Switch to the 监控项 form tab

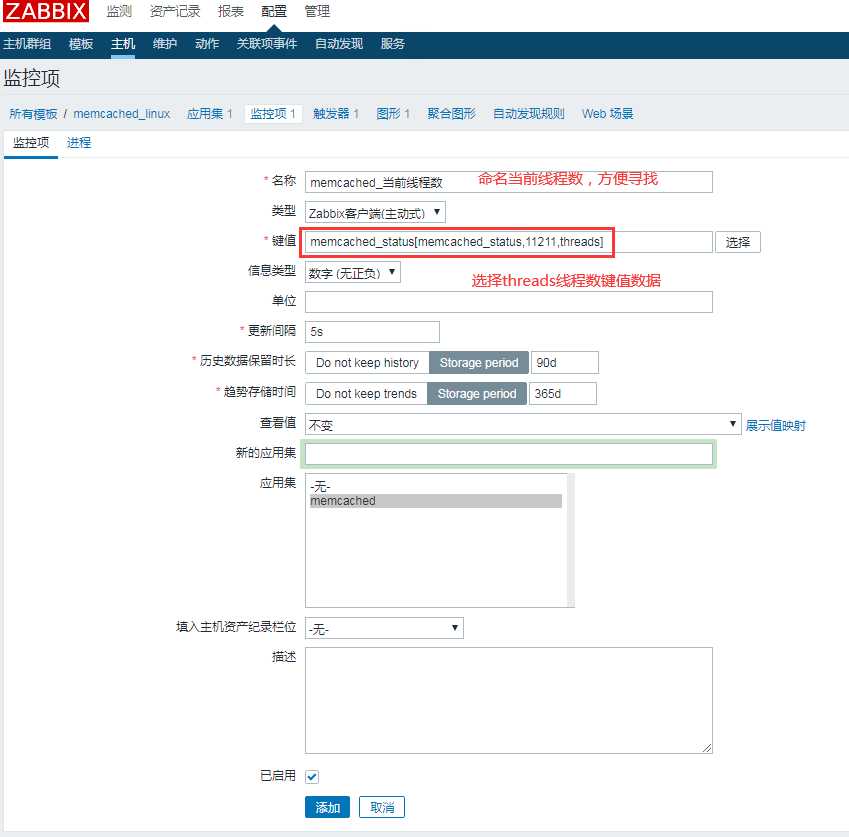click(31, 143)
